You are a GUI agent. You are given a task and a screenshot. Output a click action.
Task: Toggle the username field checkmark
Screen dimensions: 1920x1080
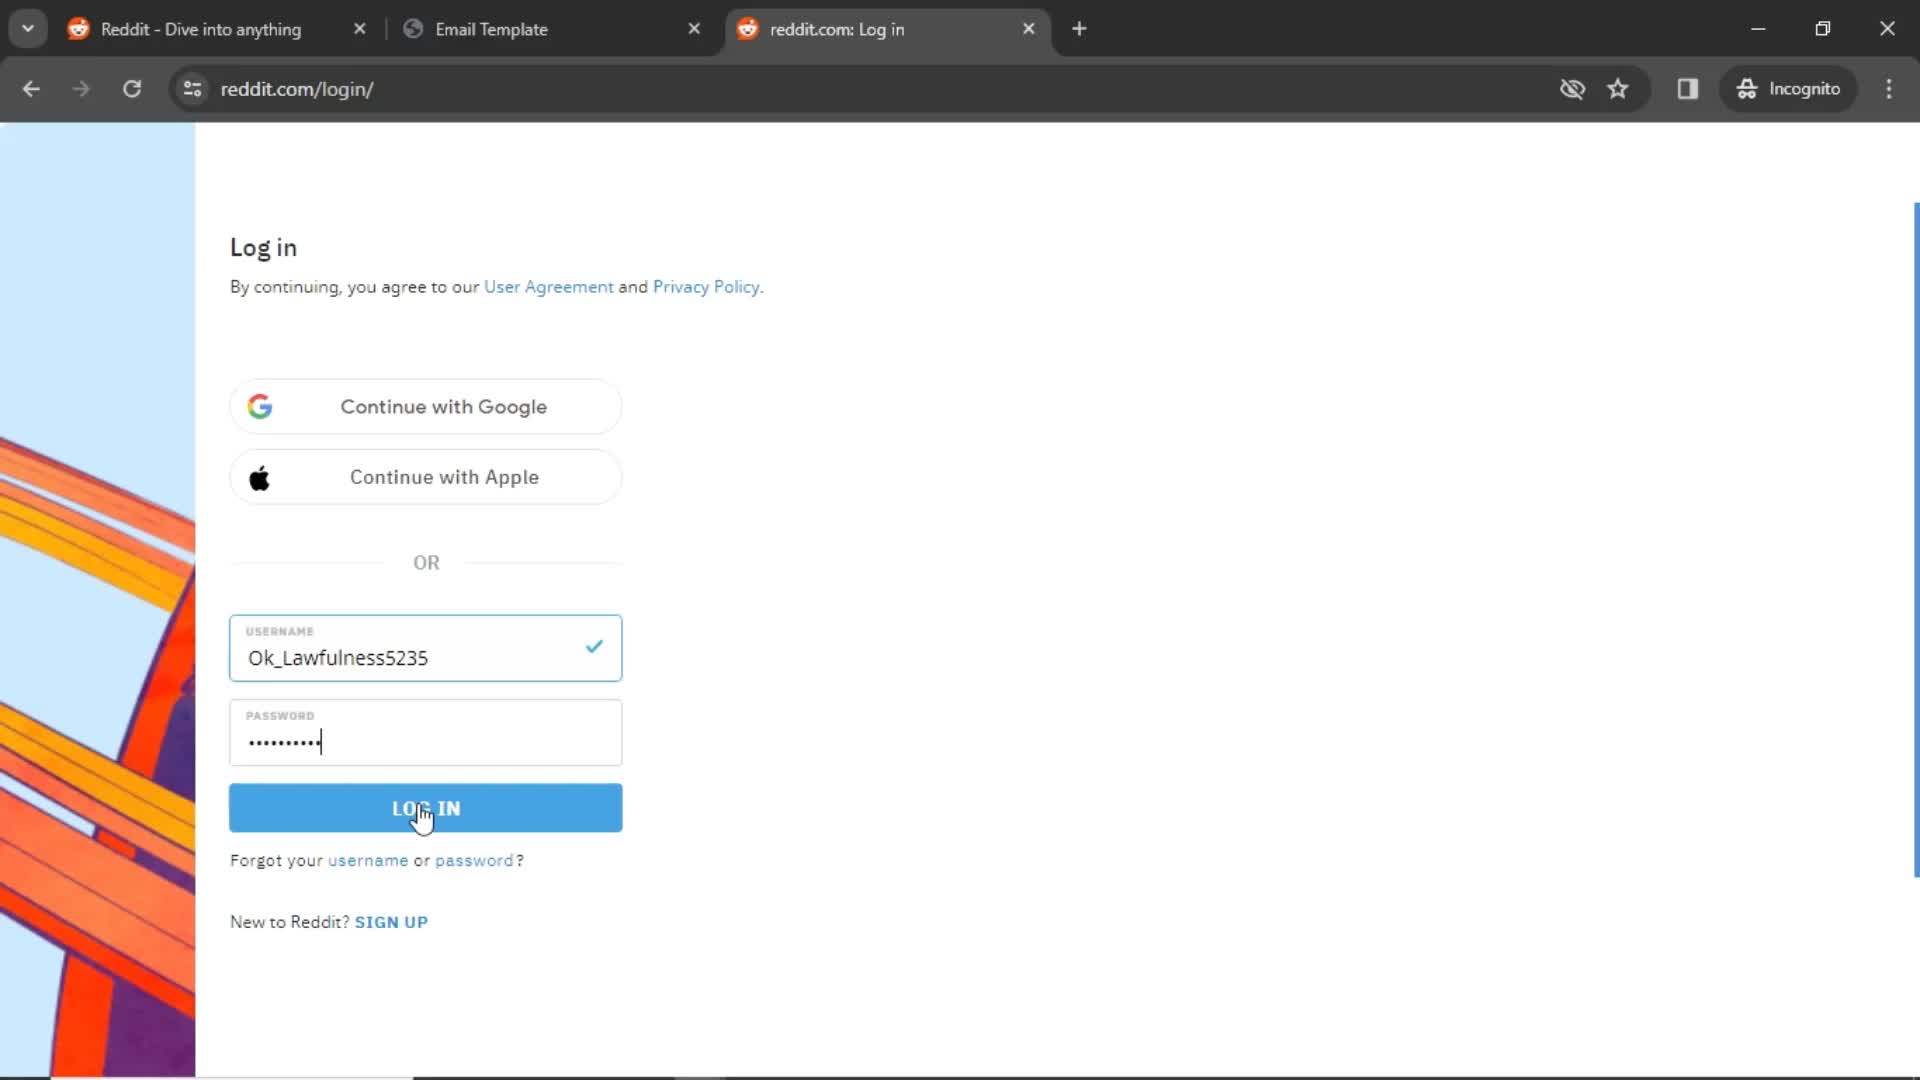click(x=593, y=646)
